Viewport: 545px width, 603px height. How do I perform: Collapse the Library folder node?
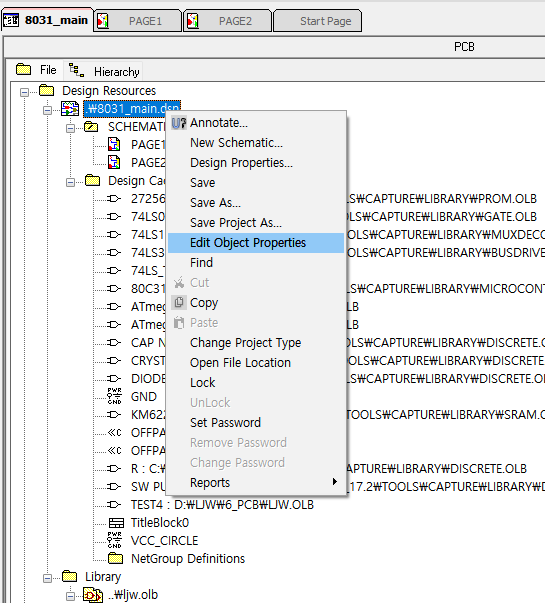coord(48,578)
